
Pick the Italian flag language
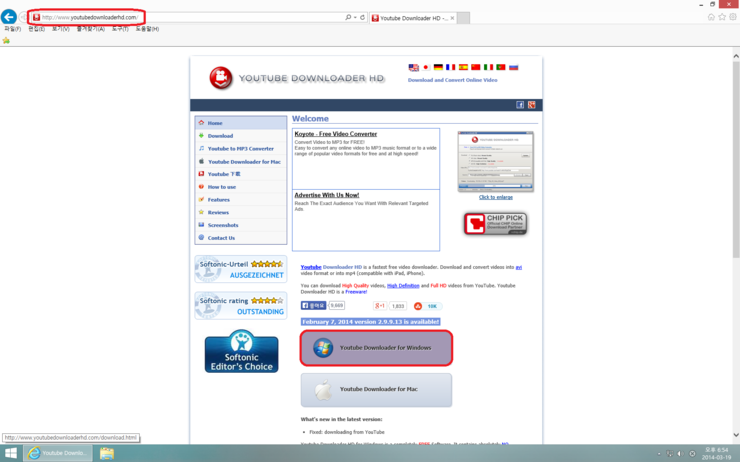coord(488,67)
